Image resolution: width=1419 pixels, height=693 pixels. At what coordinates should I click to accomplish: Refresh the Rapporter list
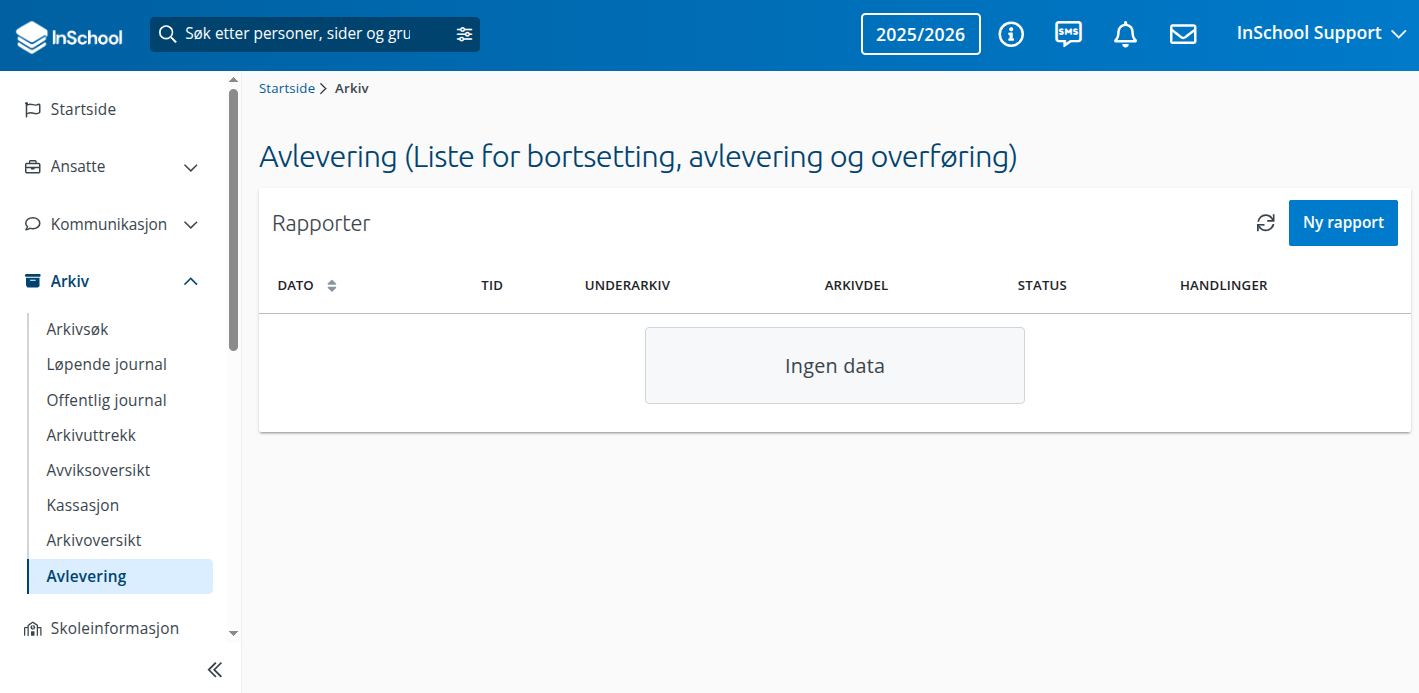pyautogui.click(x=1266, y=223)
